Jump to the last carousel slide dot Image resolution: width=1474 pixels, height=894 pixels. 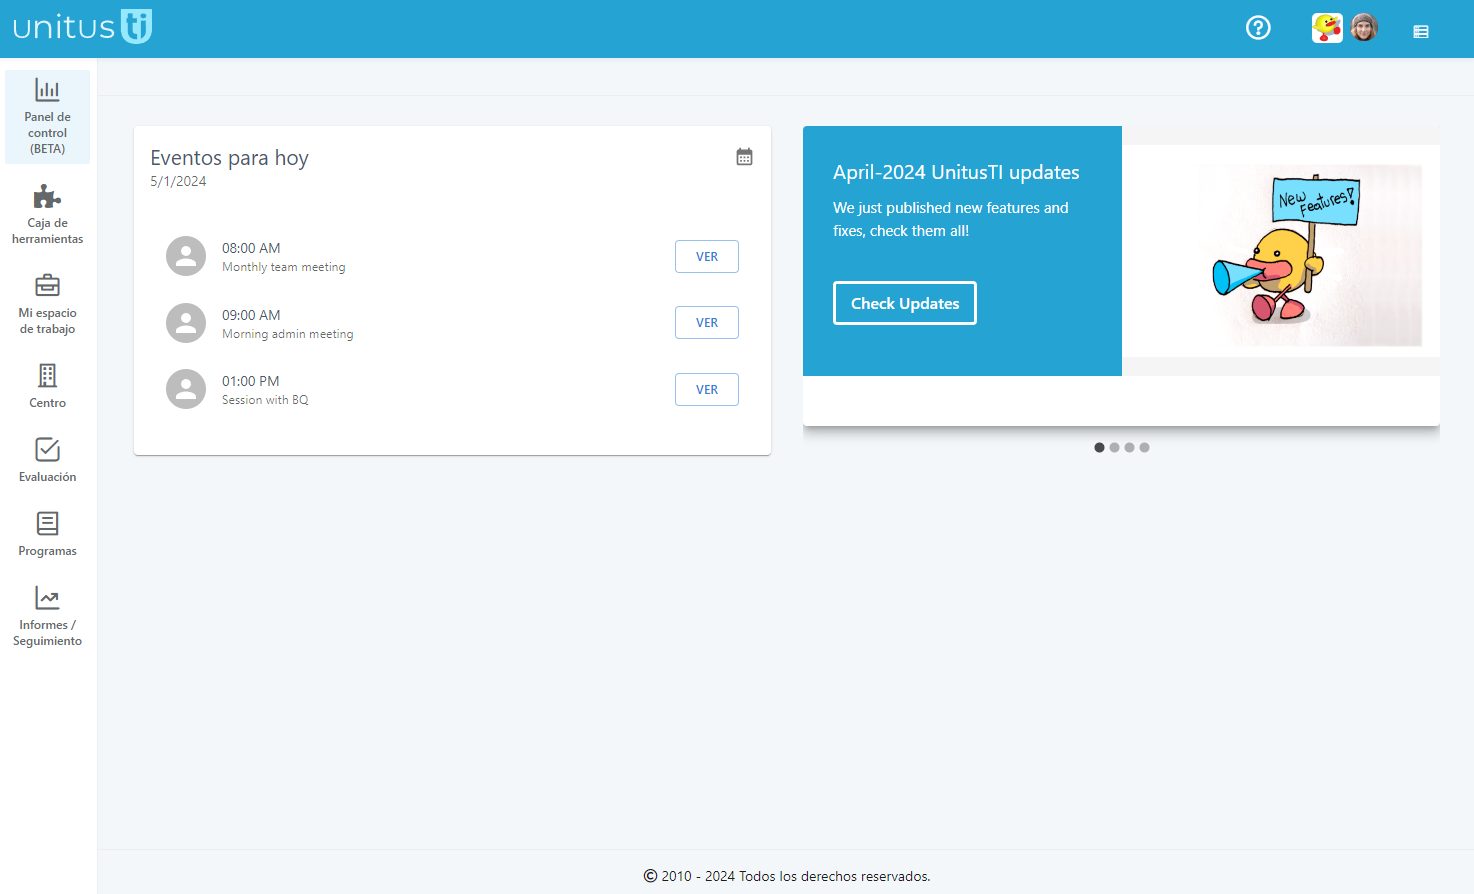tap(1144, 447)
